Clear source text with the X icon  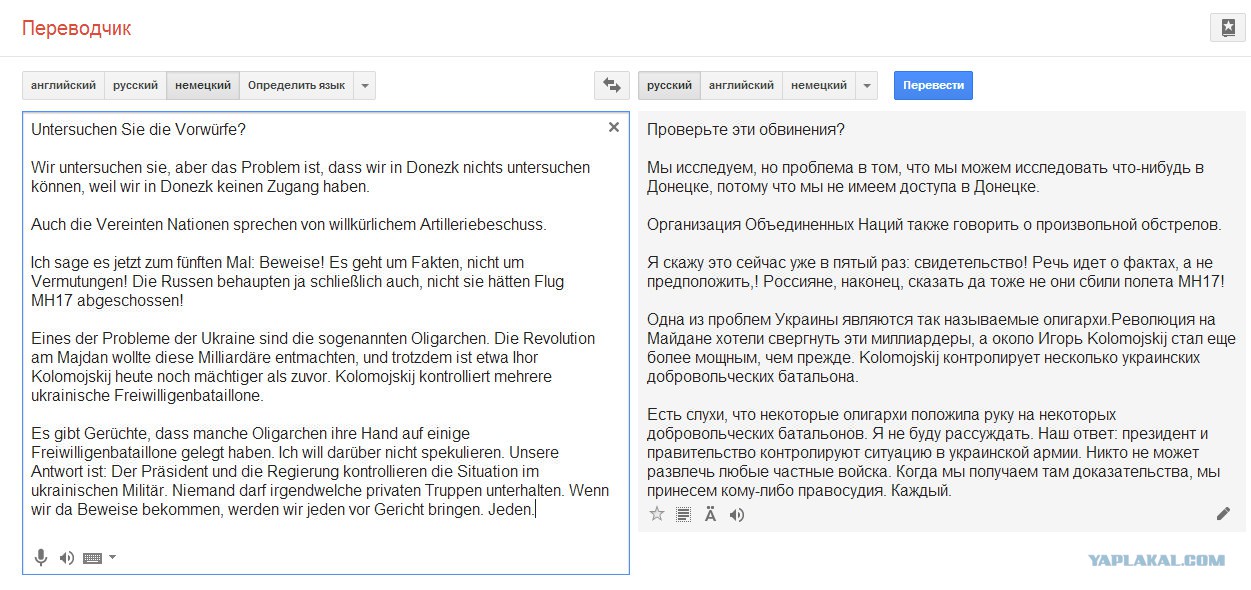pos(614,127)
